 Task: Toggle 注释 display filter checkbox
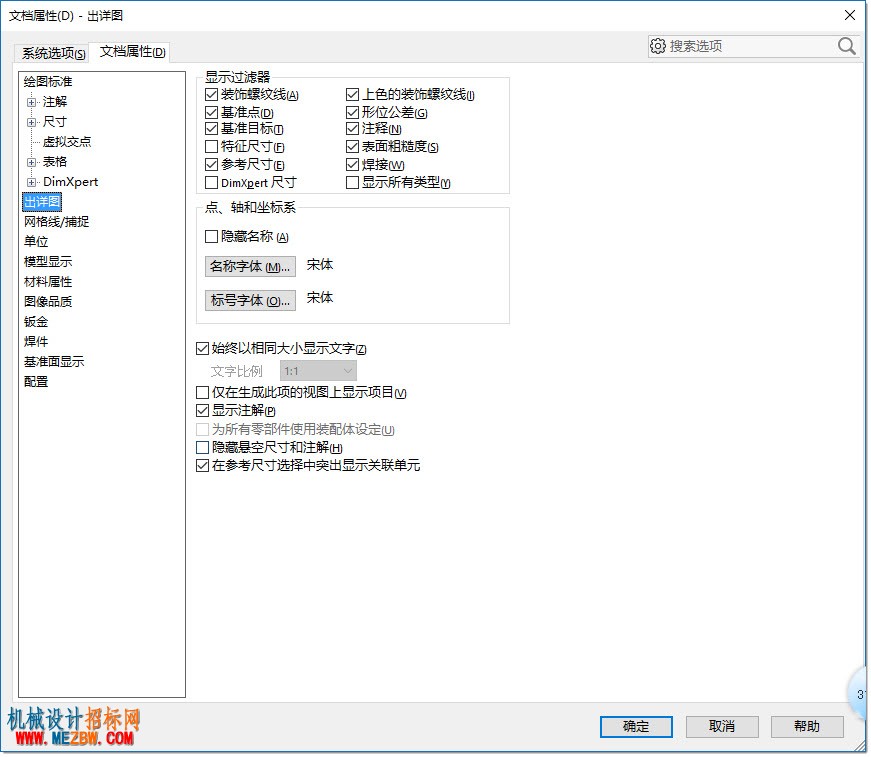coord(353,129)
